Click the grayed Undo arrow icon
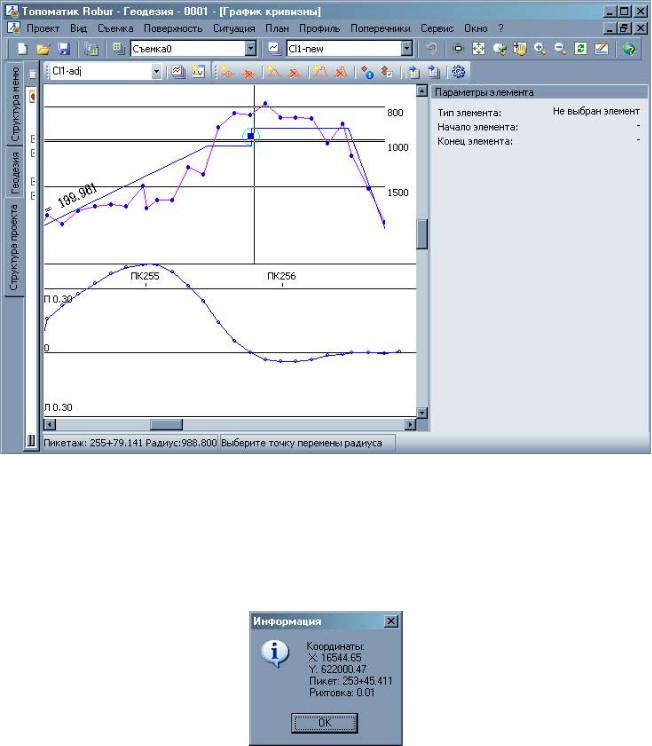The width and height of the screenshot is (652, 746). click(431, 49)
